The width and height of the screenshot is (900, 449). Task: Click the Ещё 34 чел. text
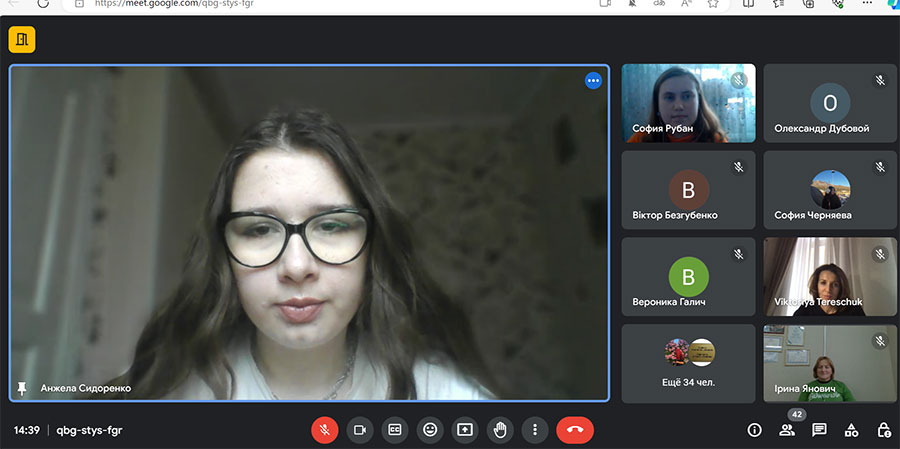(688, 382)
